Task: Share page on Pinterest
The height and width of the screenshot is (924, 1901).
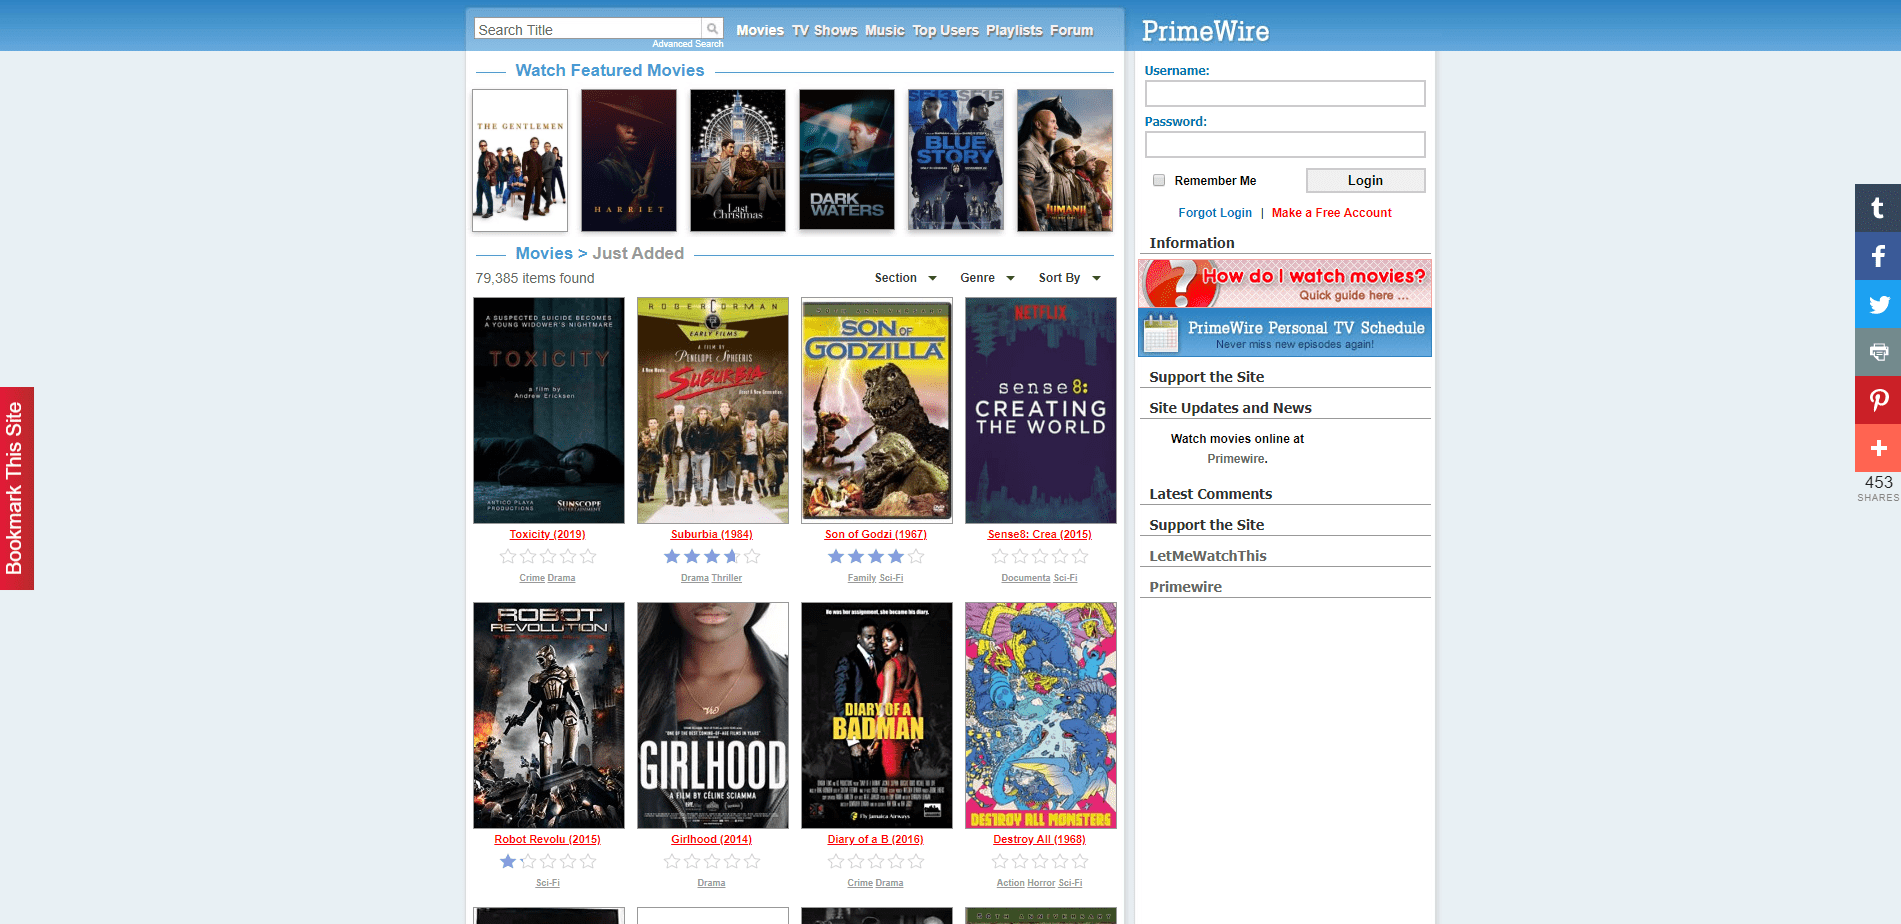Action: 1878,400
